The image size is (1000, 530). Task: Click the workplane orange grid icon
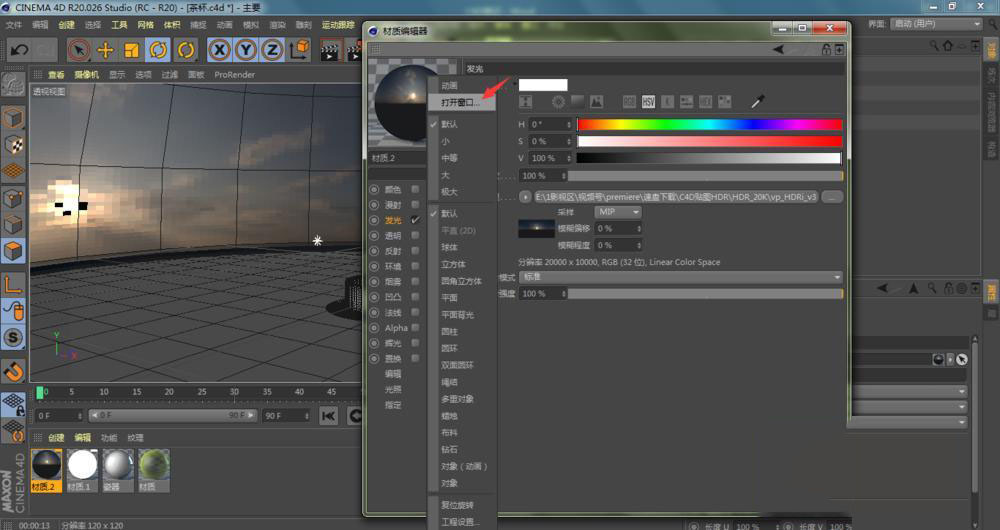point(13,171)
